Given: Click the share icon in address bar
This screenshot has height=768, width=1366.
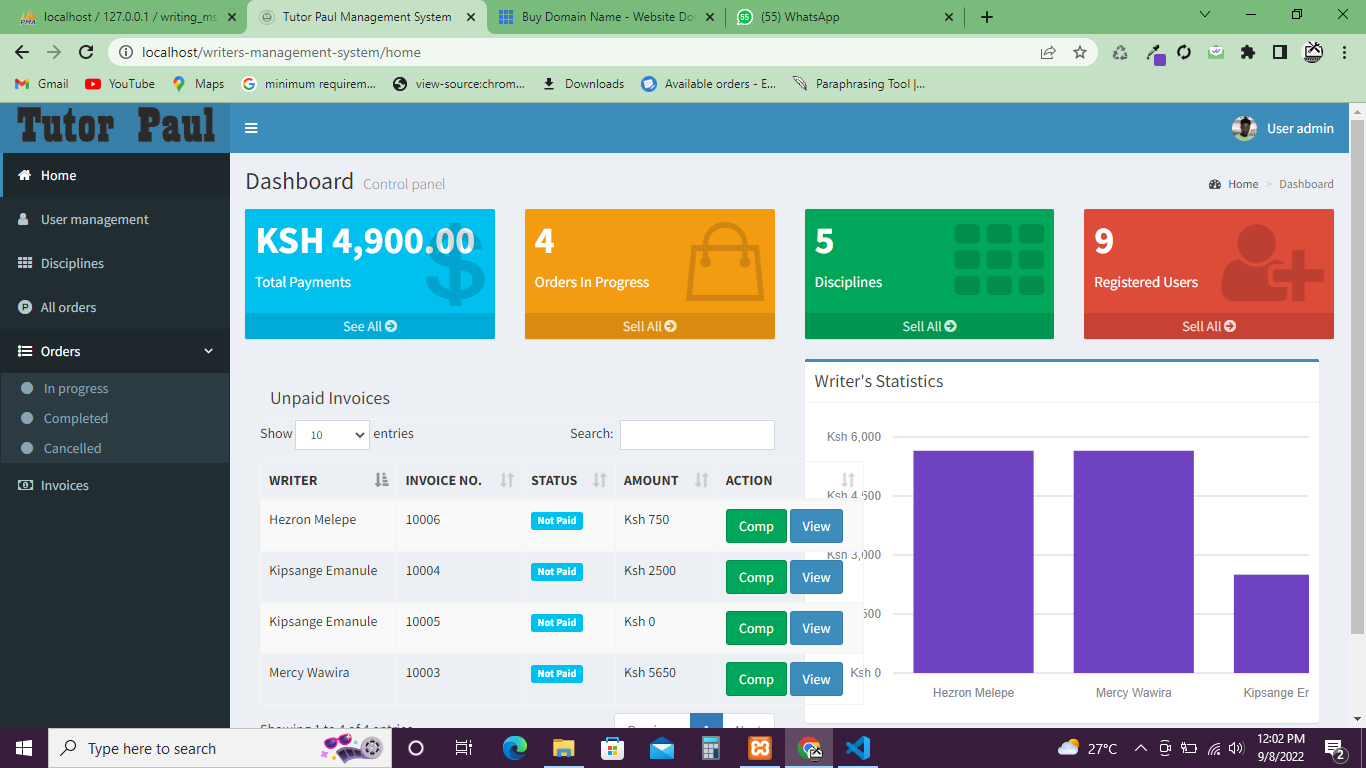Looking at the screenshot, I should point(1048,52).
